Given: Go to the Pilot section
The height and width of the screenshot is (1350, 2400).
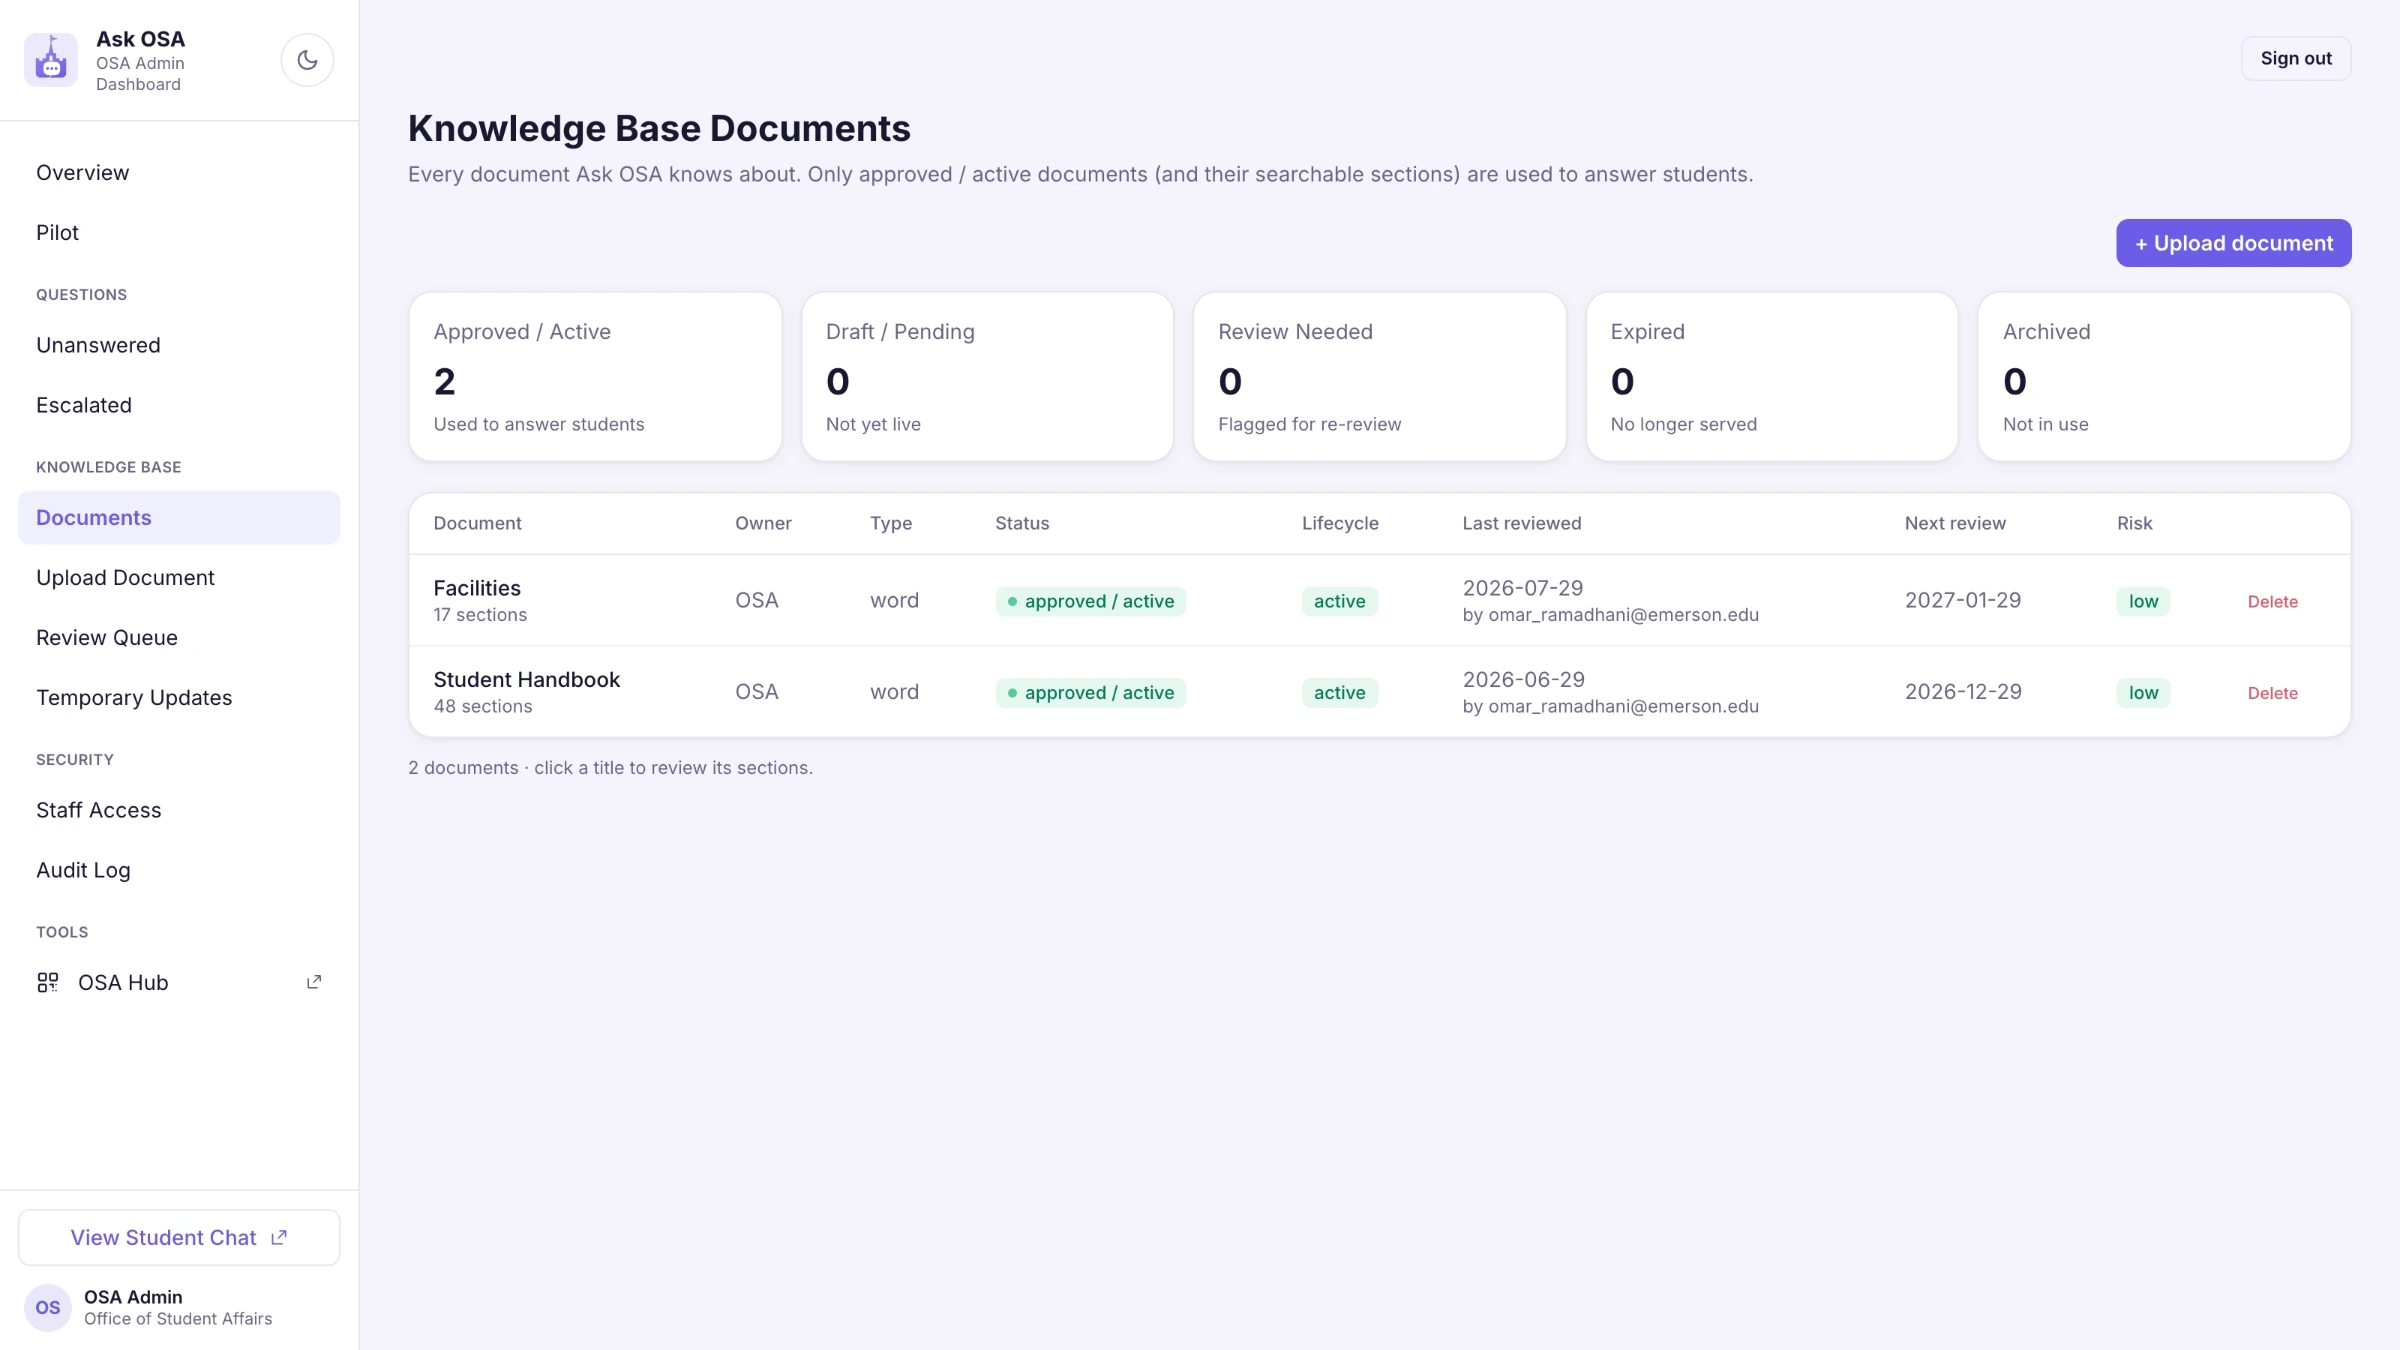Looking at the screenshot, I should [179, 232].
